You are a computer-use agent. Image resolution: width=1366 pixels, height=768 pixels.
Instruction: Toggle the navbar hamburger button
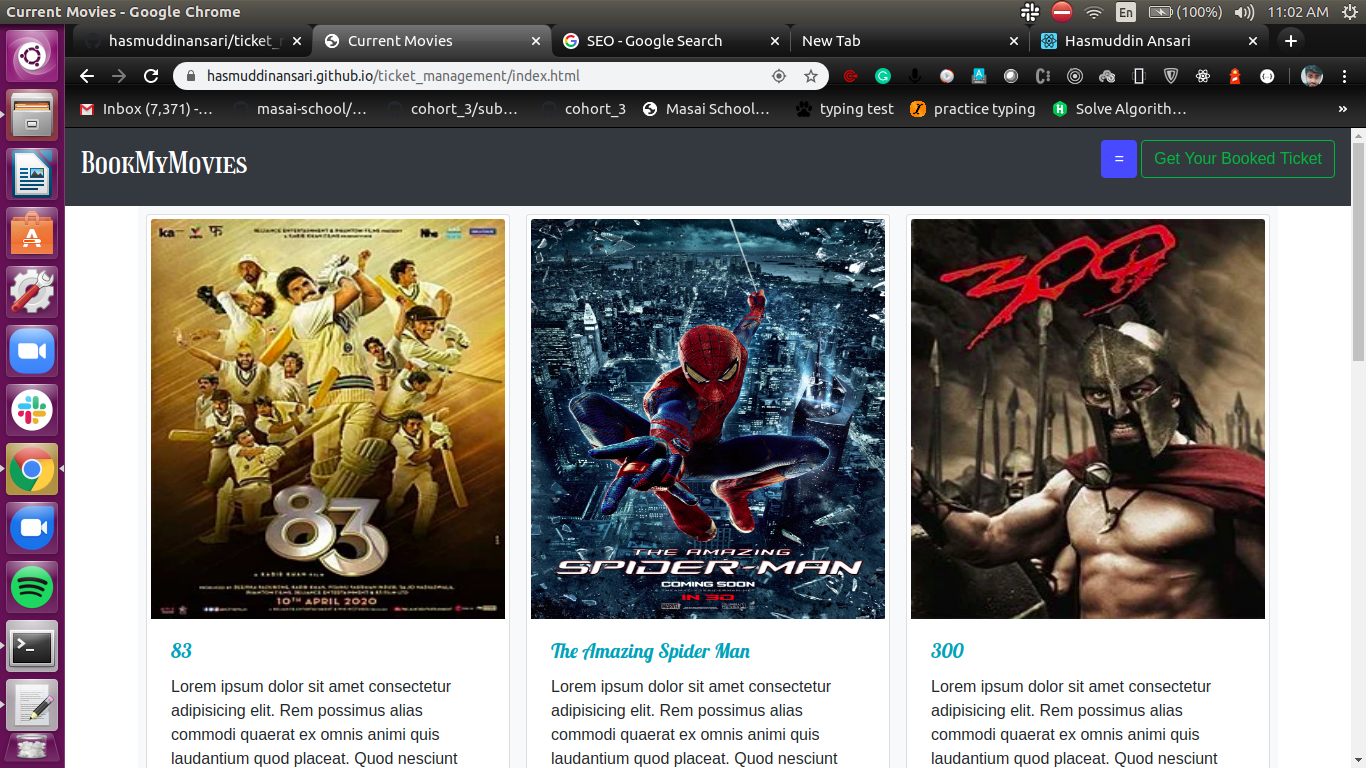1118,159
